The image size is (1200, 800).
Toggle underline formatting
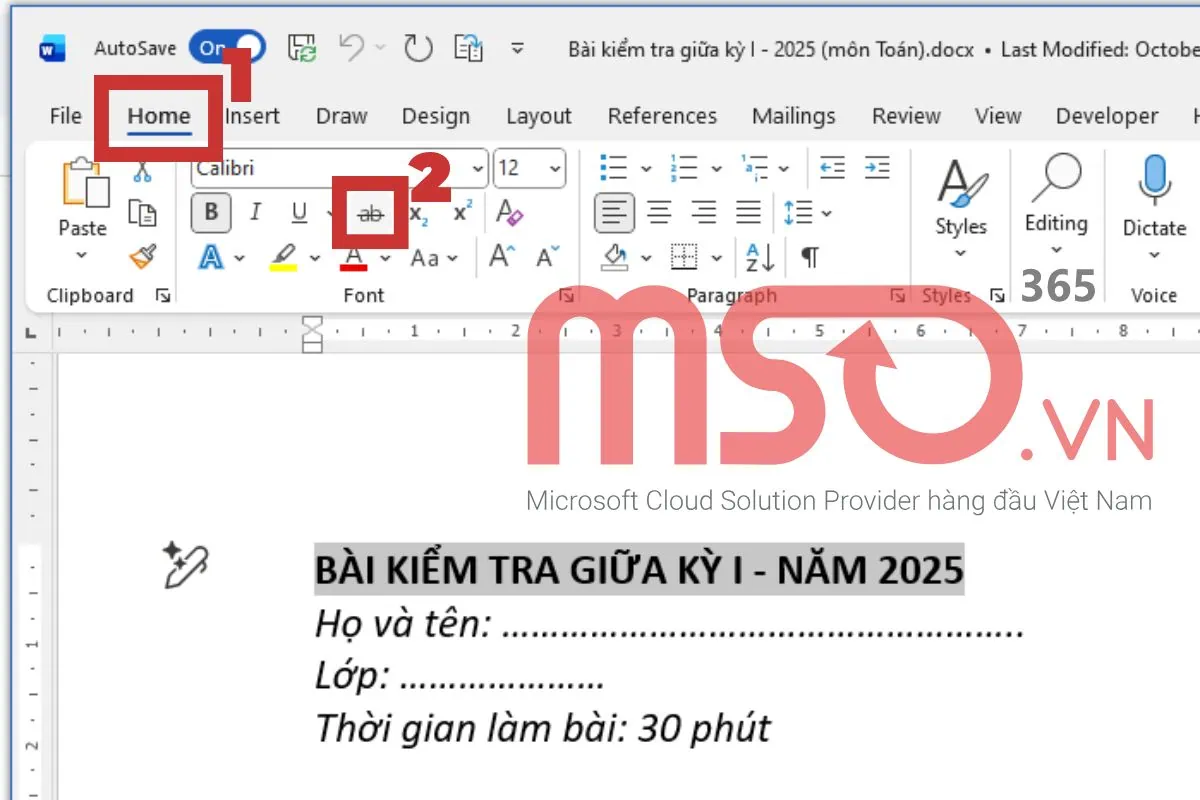(299, 212)
